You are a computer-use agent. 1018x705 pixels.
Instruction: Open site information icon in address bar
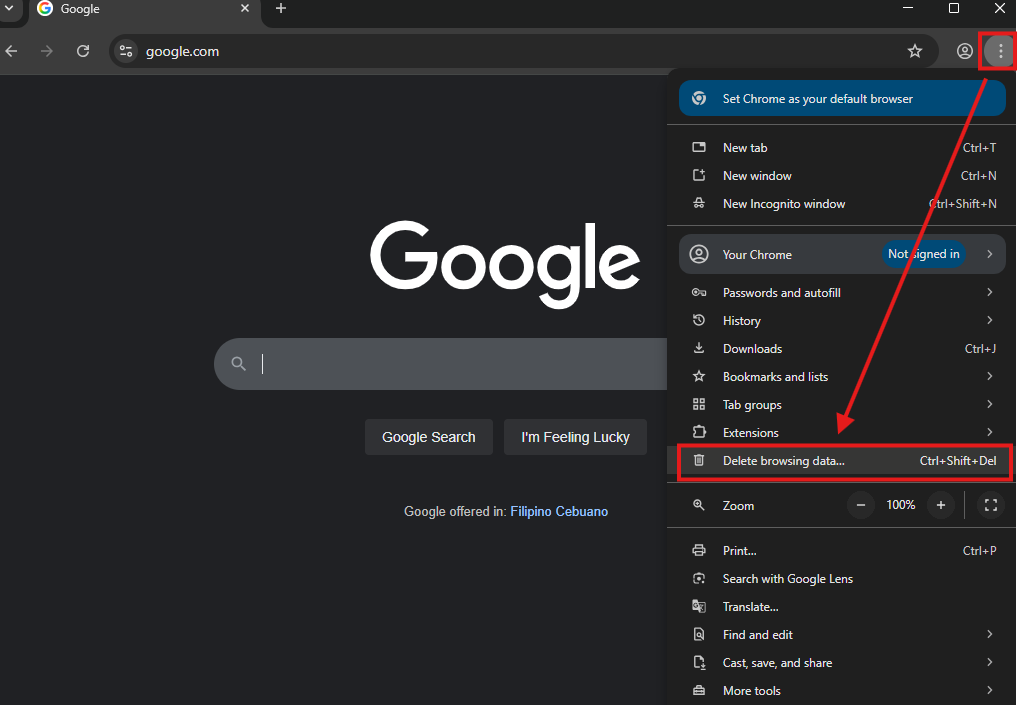[125, 51]
